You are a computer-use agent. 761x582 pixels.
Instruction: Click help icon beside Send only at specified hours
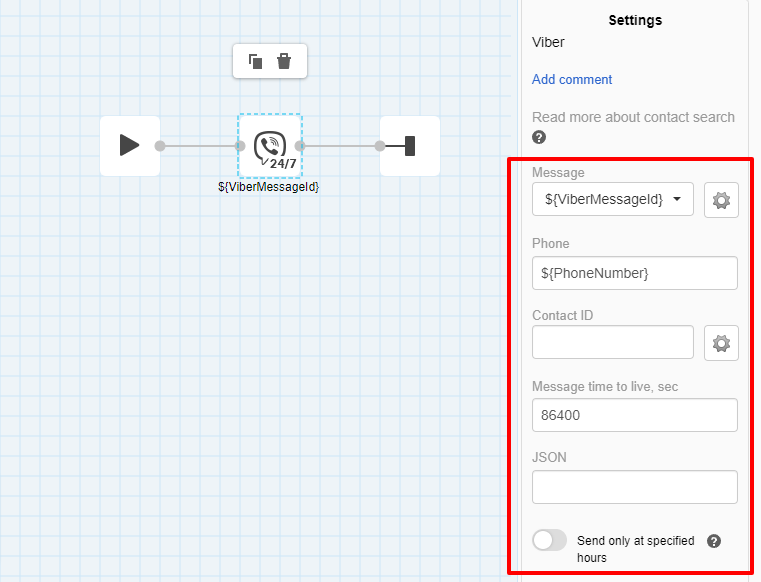pyautogui.click(x=713, y=541)
